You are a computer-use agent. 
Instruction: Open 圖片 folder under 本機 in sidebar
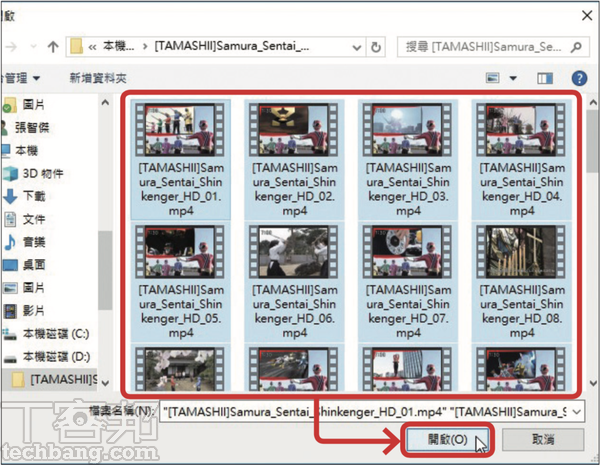pyautogui.click(x=33, y=287)
